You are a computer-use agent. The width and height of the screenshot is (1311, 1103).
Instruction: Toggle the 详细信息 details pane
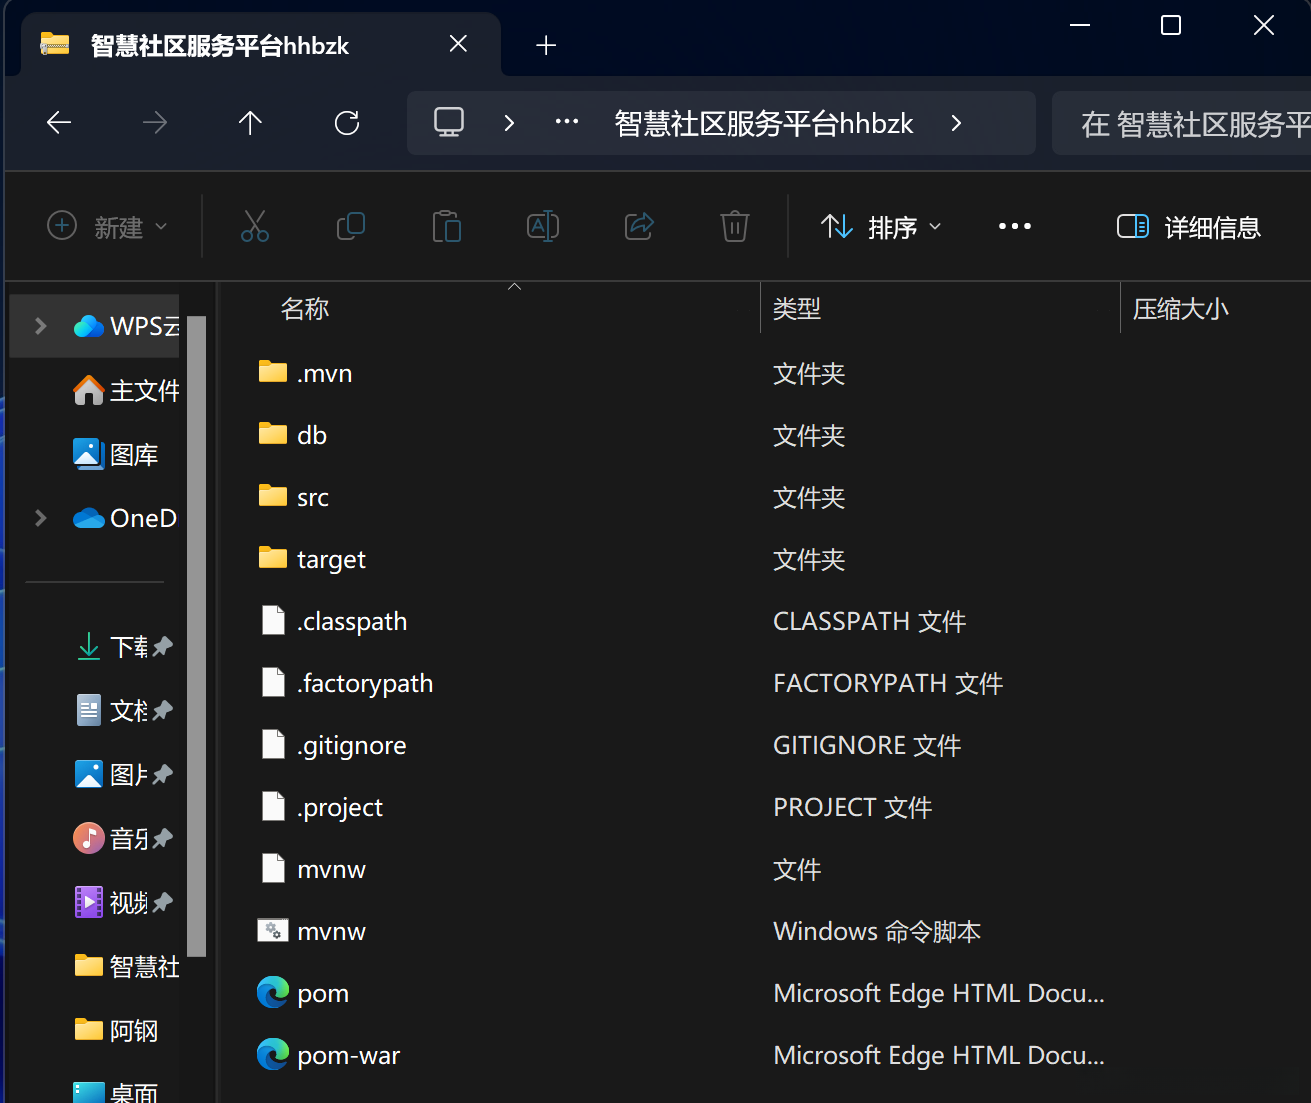click(x=1189, y=227)
